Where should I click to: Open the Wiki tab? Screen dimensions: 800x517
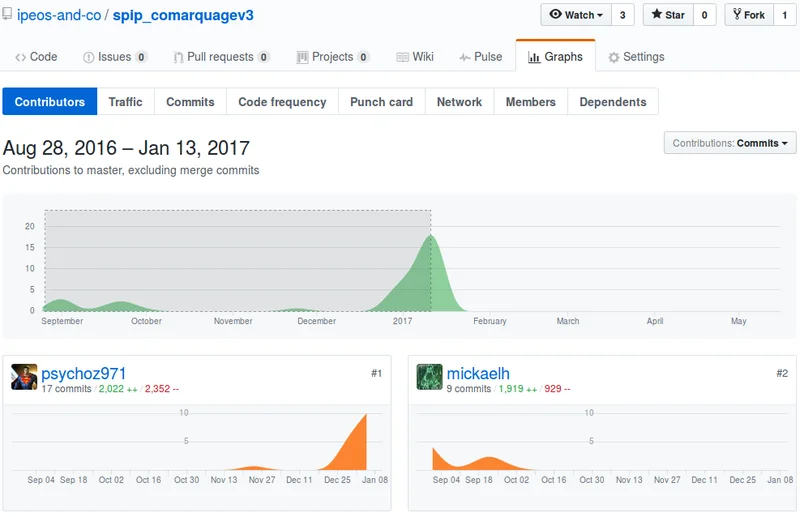coord(415,57)
